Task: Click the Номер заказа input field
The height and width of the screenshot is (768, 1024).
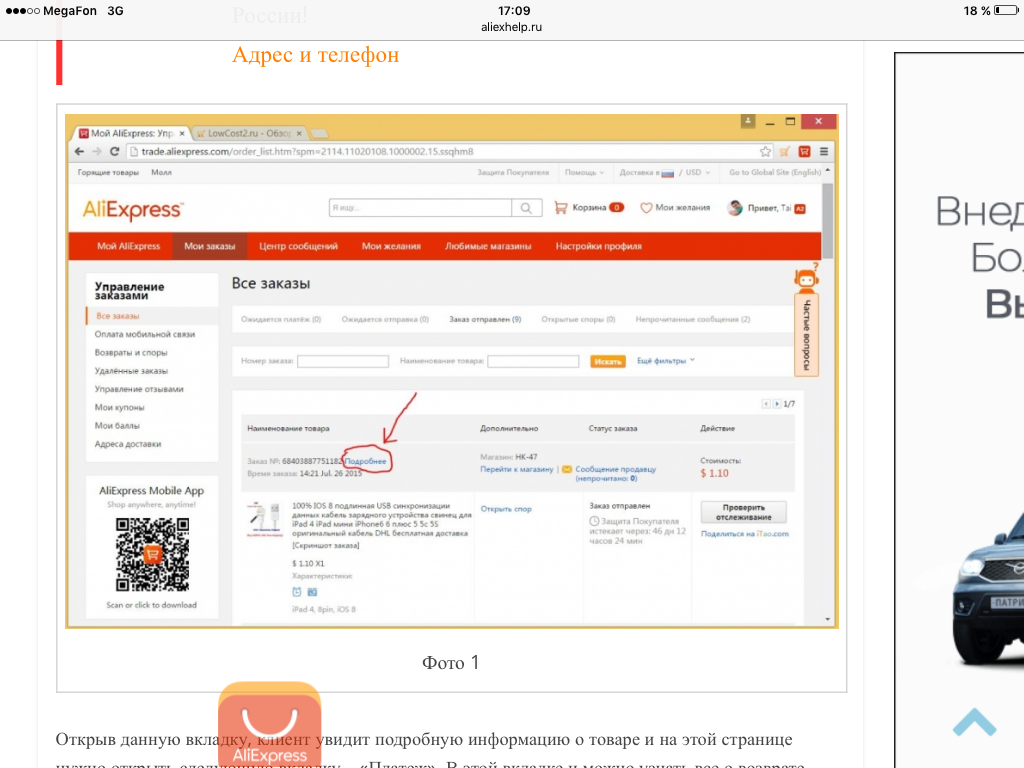Action: click(x=343, y=361)
